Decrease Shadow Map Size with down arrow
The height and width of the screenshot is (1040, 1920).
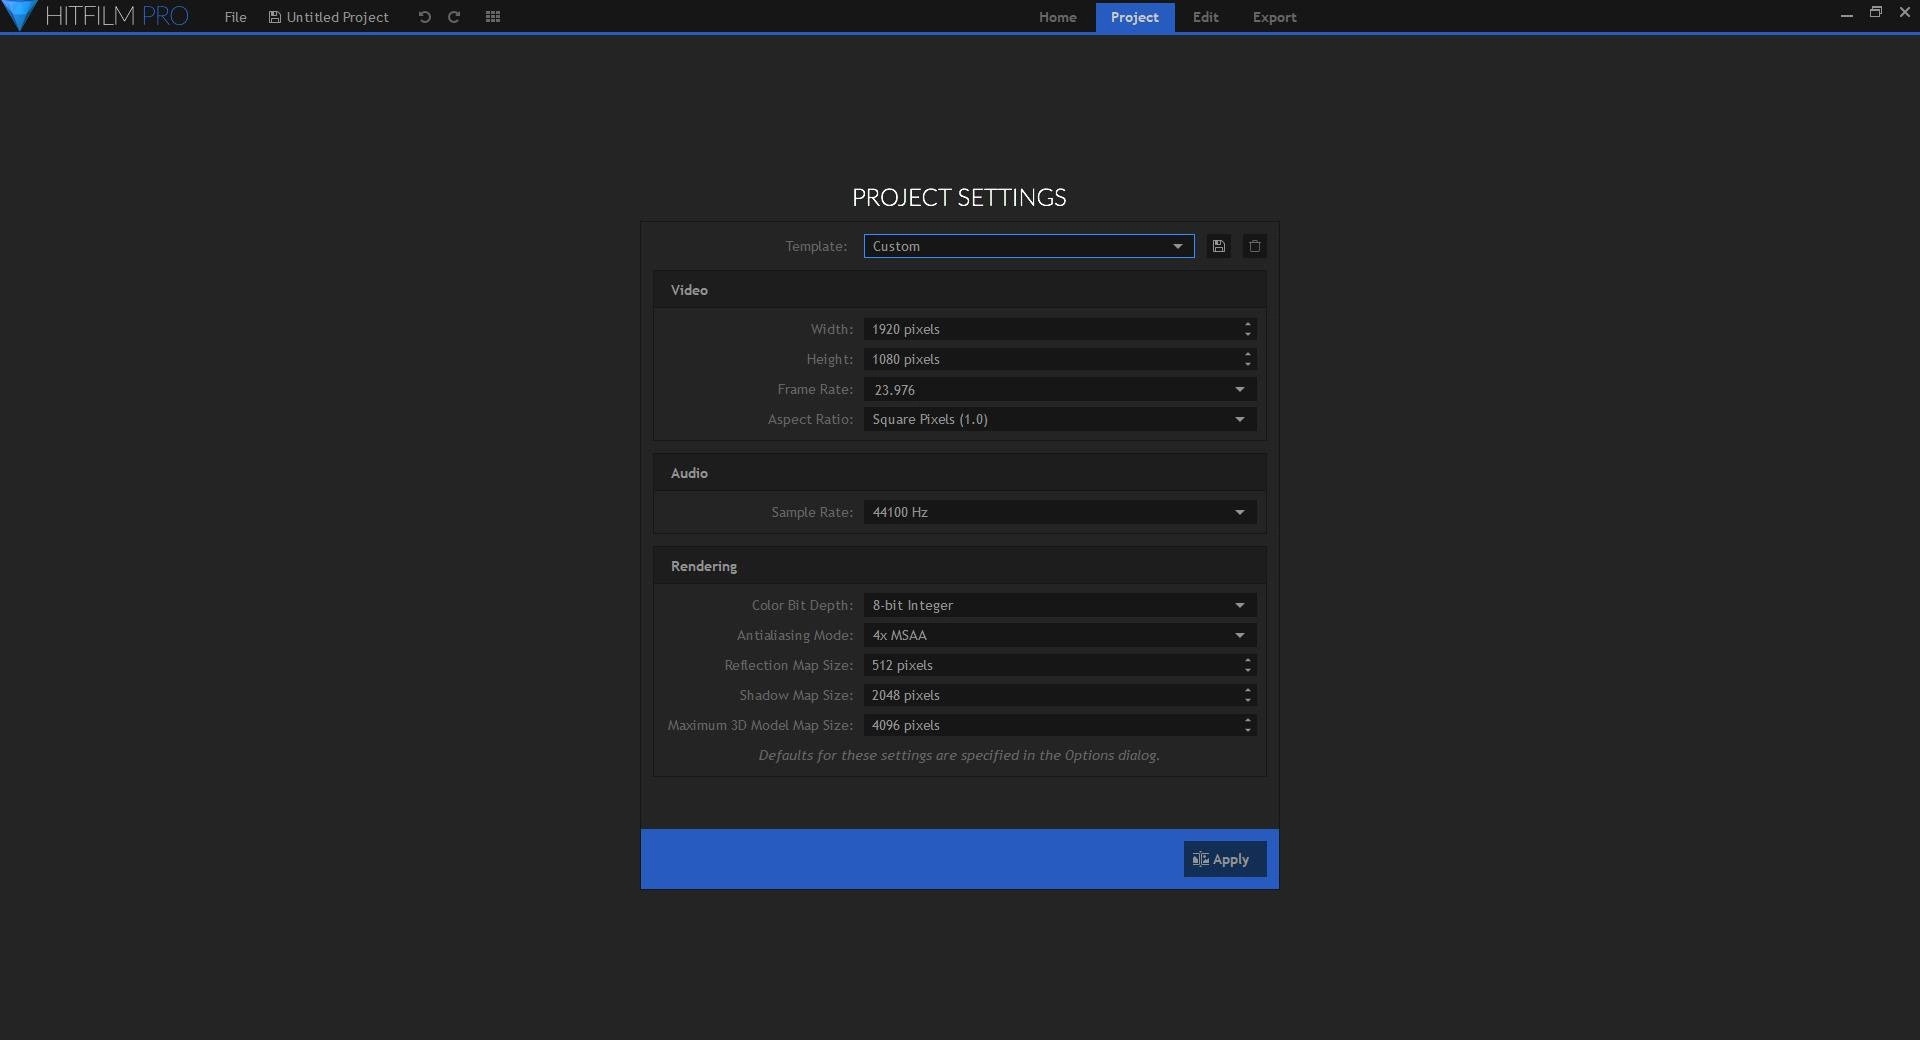click(x=1248, y=701)
